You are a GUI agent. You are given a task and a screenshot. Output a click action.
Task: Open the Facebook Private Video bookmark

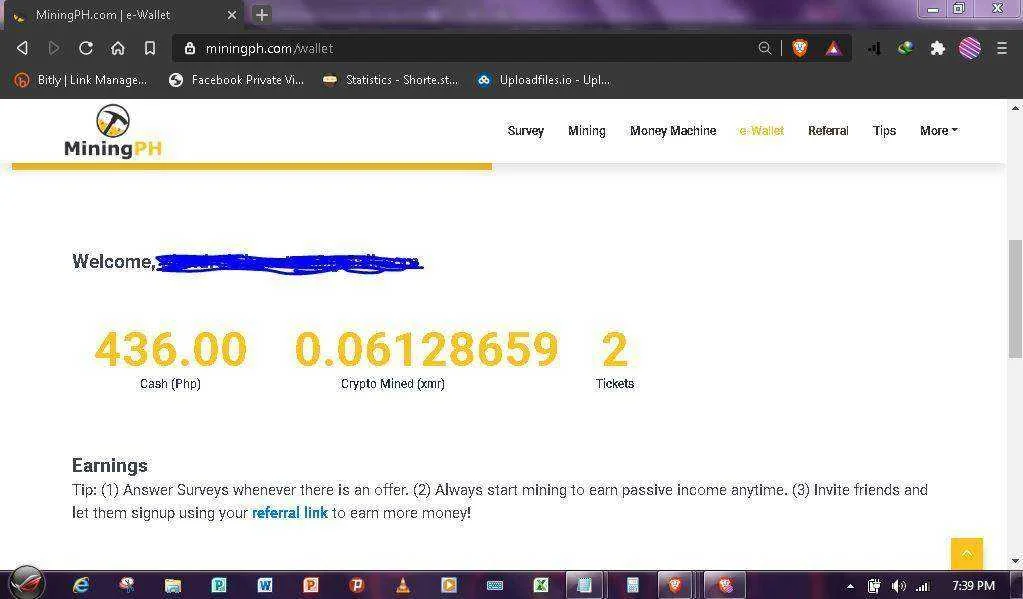pos(237,80)
